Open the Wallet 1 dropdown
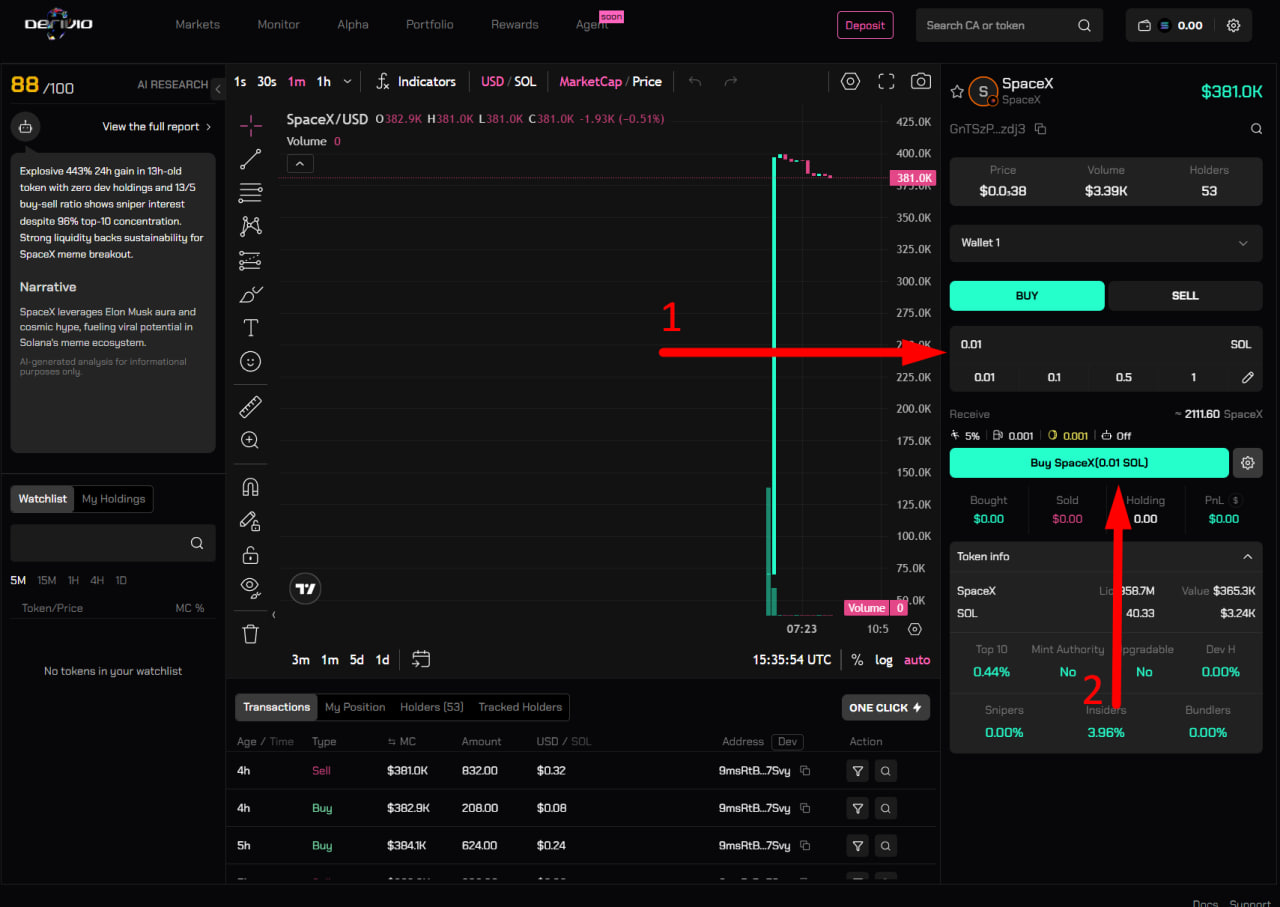Image resolution: width=1280 pixels, height=907 pixels. point(1105,243)
